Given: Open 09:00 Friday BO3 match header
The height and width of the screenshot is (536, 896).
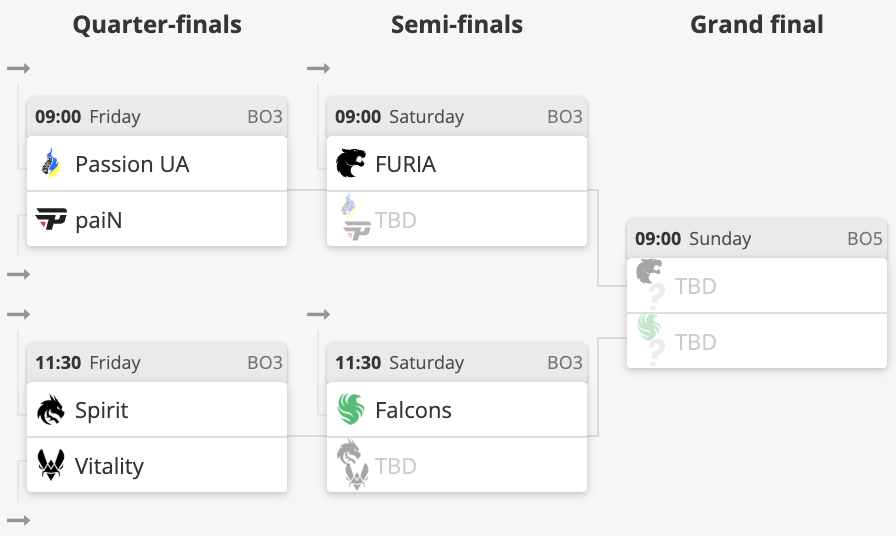Looking at the screenshot, I should click(157, 117).
